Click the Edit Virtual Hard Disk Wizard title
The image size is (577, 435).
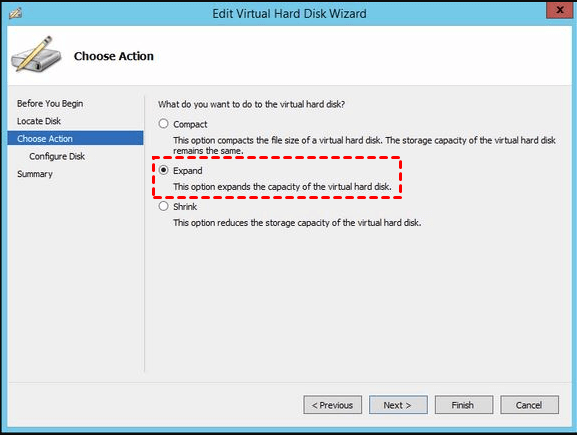(289, 14)
